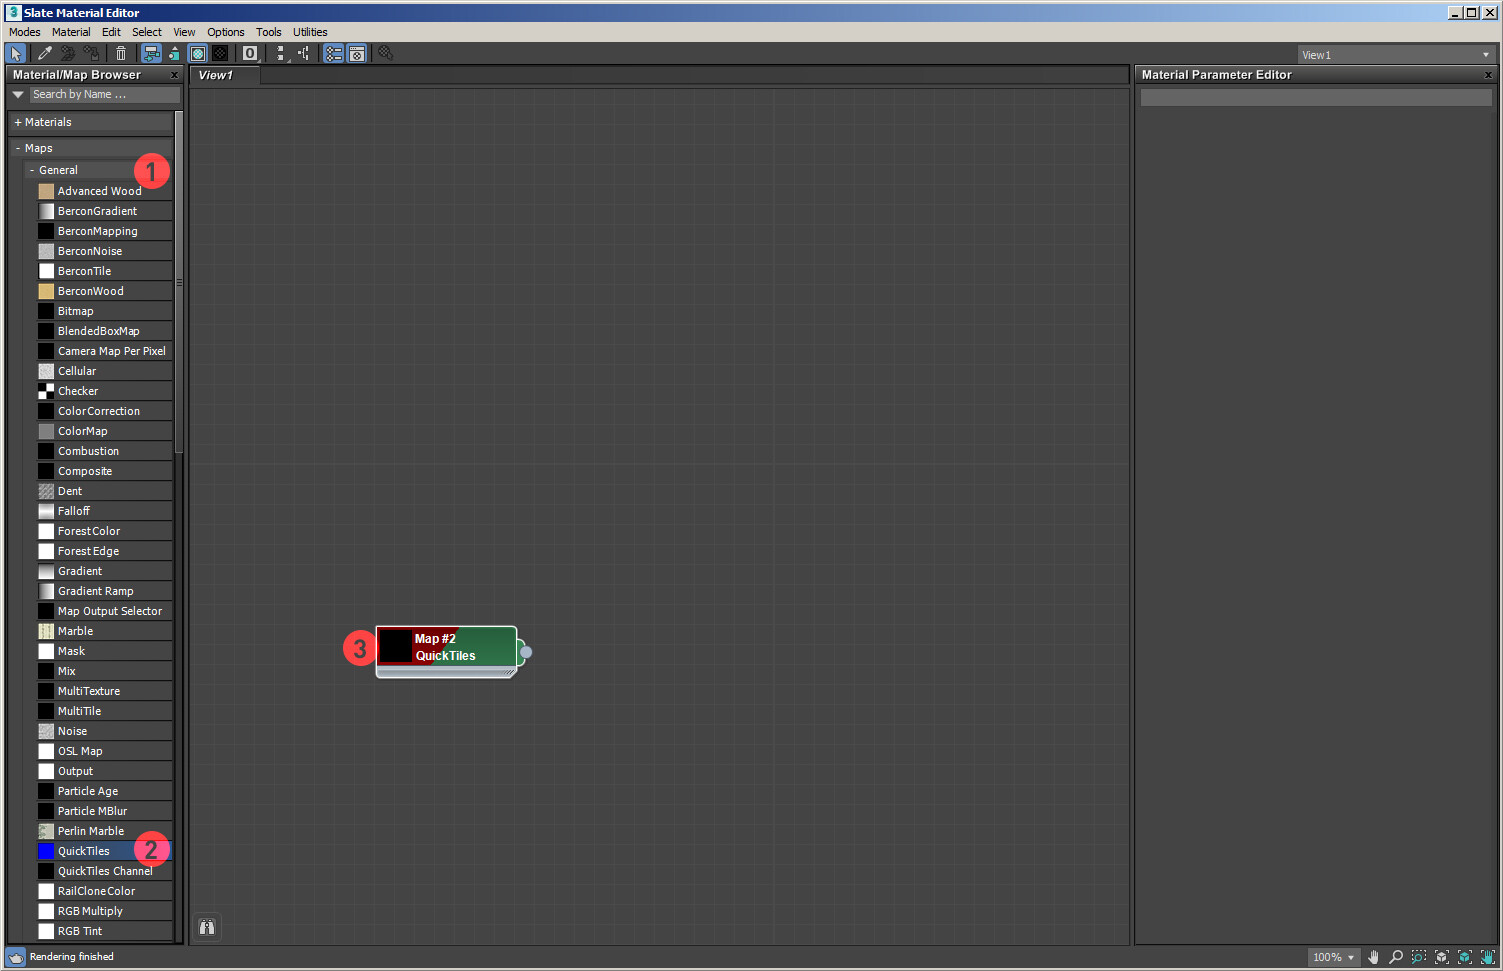Image resolution: width=1503 pixels, height=971 pixels.
Task: Click the binoculars search icon in View1
Action: coord(207,927)
